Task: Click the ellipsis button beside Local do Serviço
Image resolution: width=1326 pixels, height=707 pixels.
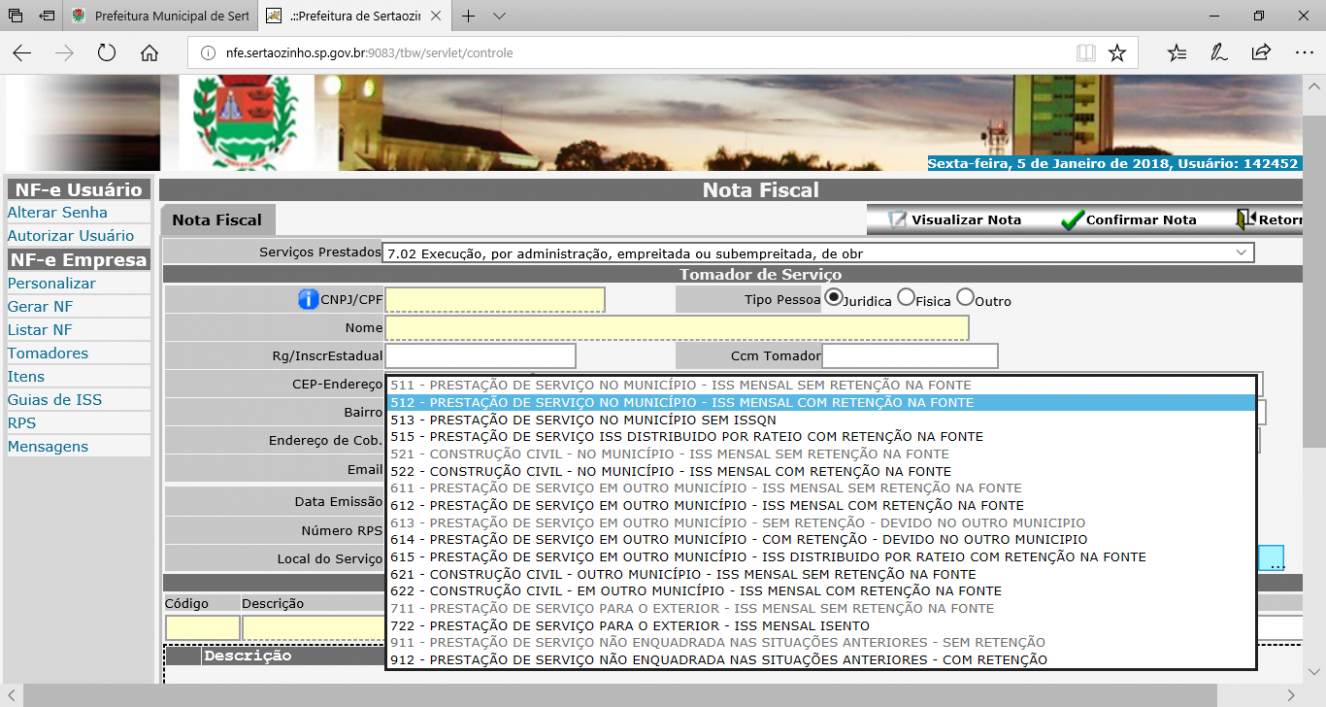Action: click(x=1271, y=558)
